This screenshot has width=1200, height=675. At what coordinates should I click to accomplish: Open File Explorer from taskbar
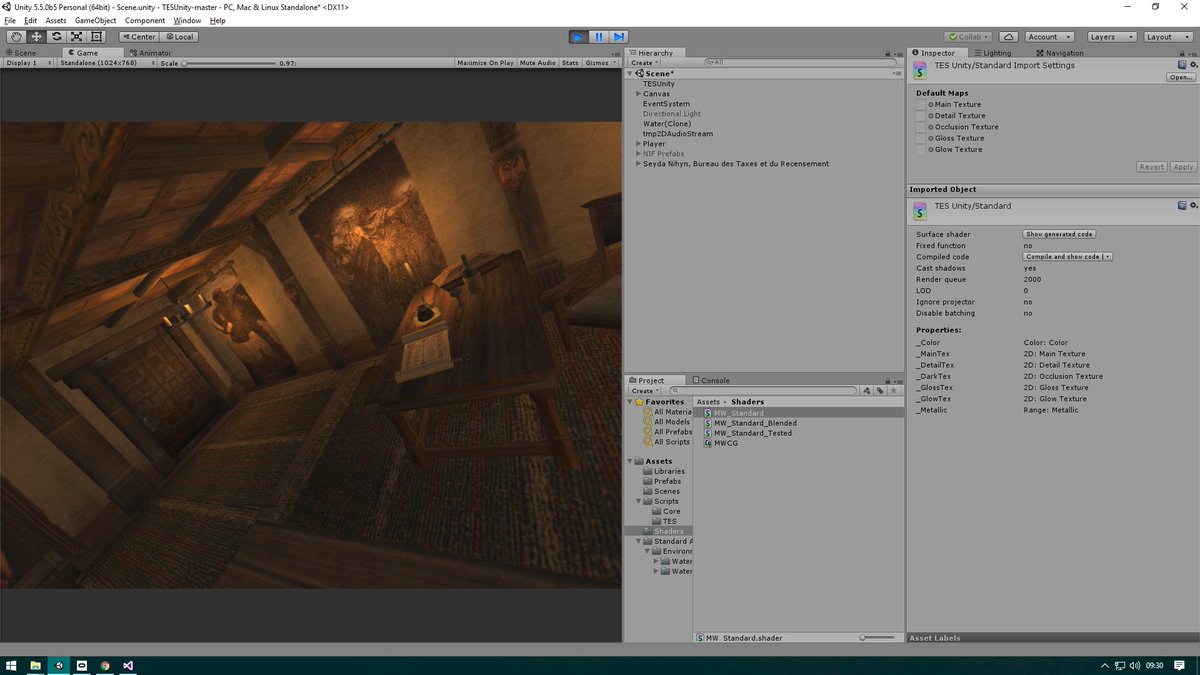[35, 665]
